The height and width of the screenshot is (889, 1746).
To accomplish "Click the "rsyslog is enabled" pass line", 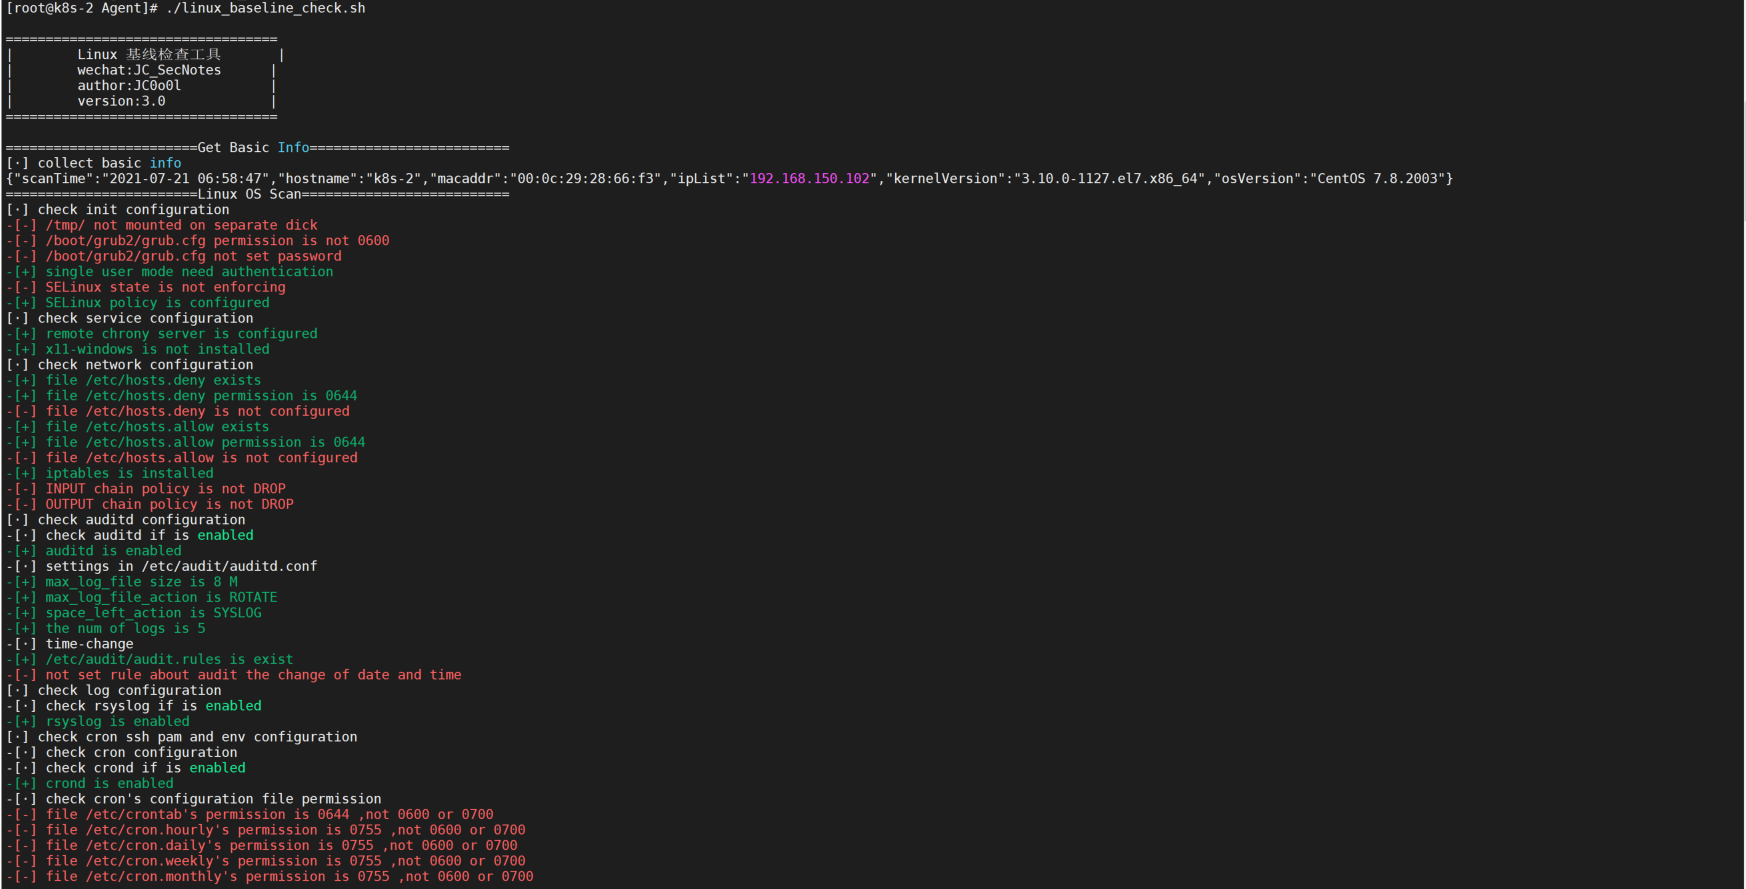I will 117,722.
